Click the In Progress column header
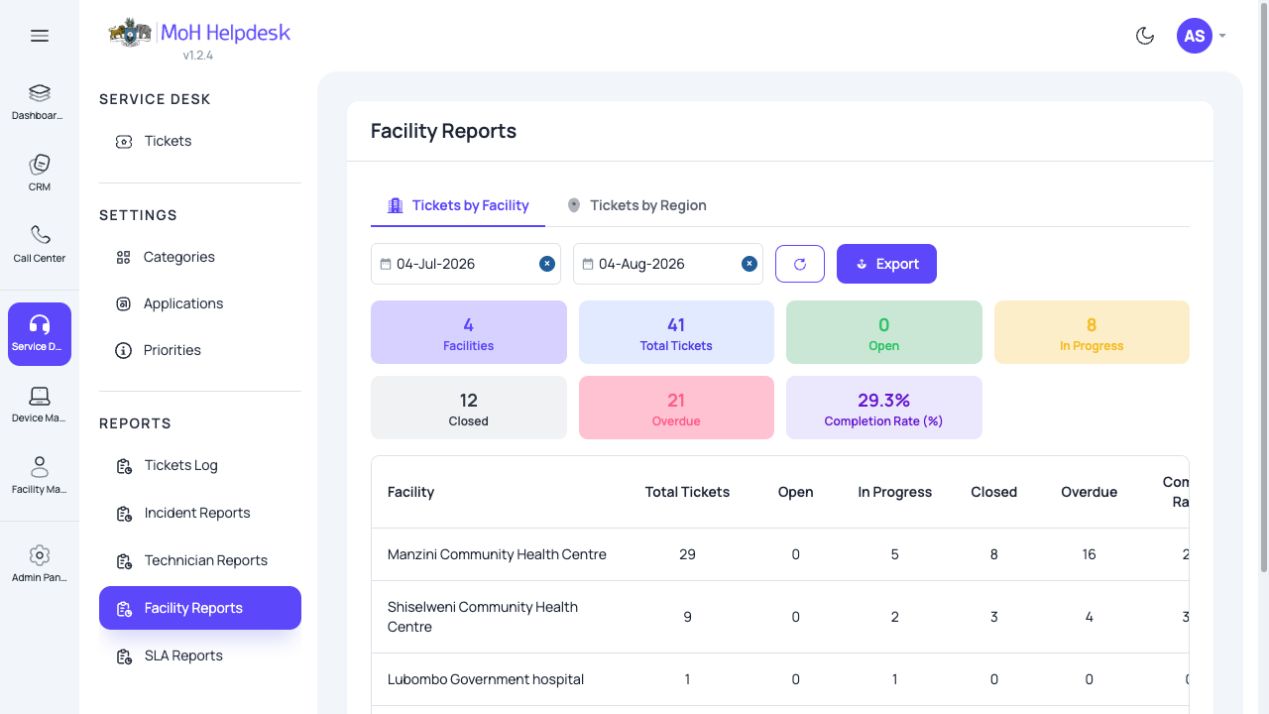 (895, 492)
